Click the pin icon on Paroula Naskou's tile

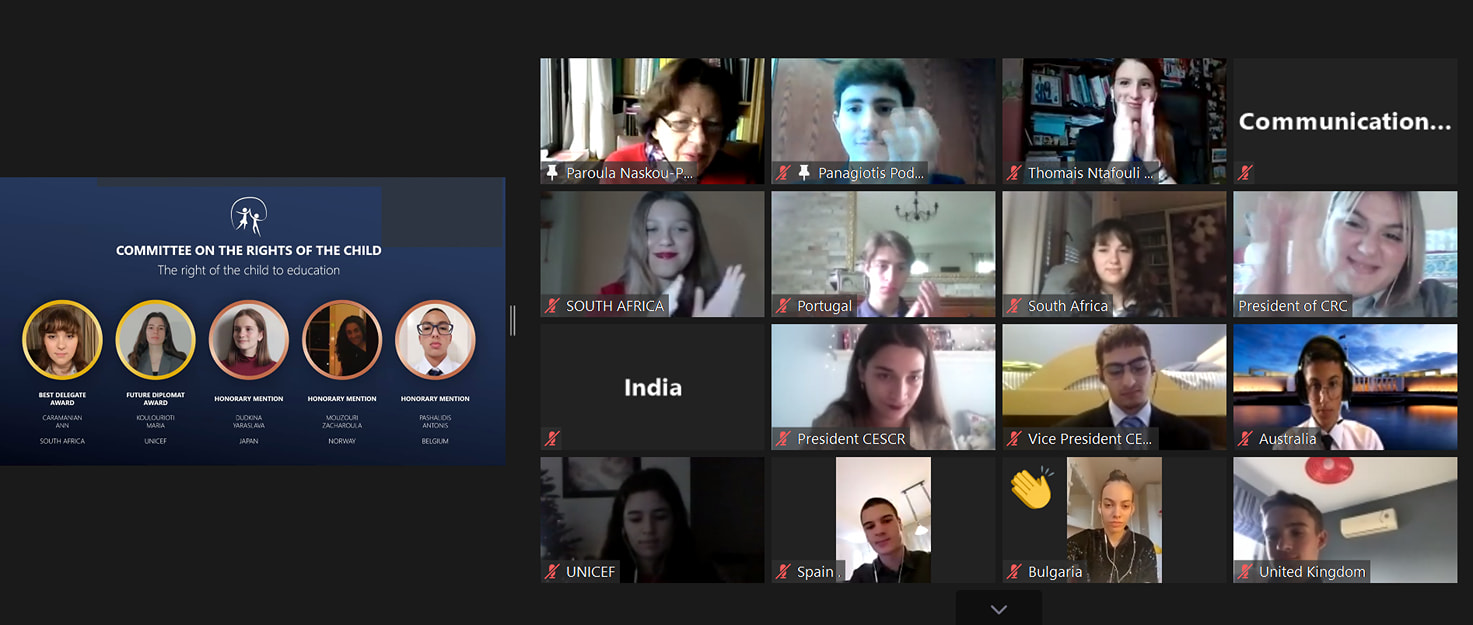pyautogui.click(x=552, y=173)
